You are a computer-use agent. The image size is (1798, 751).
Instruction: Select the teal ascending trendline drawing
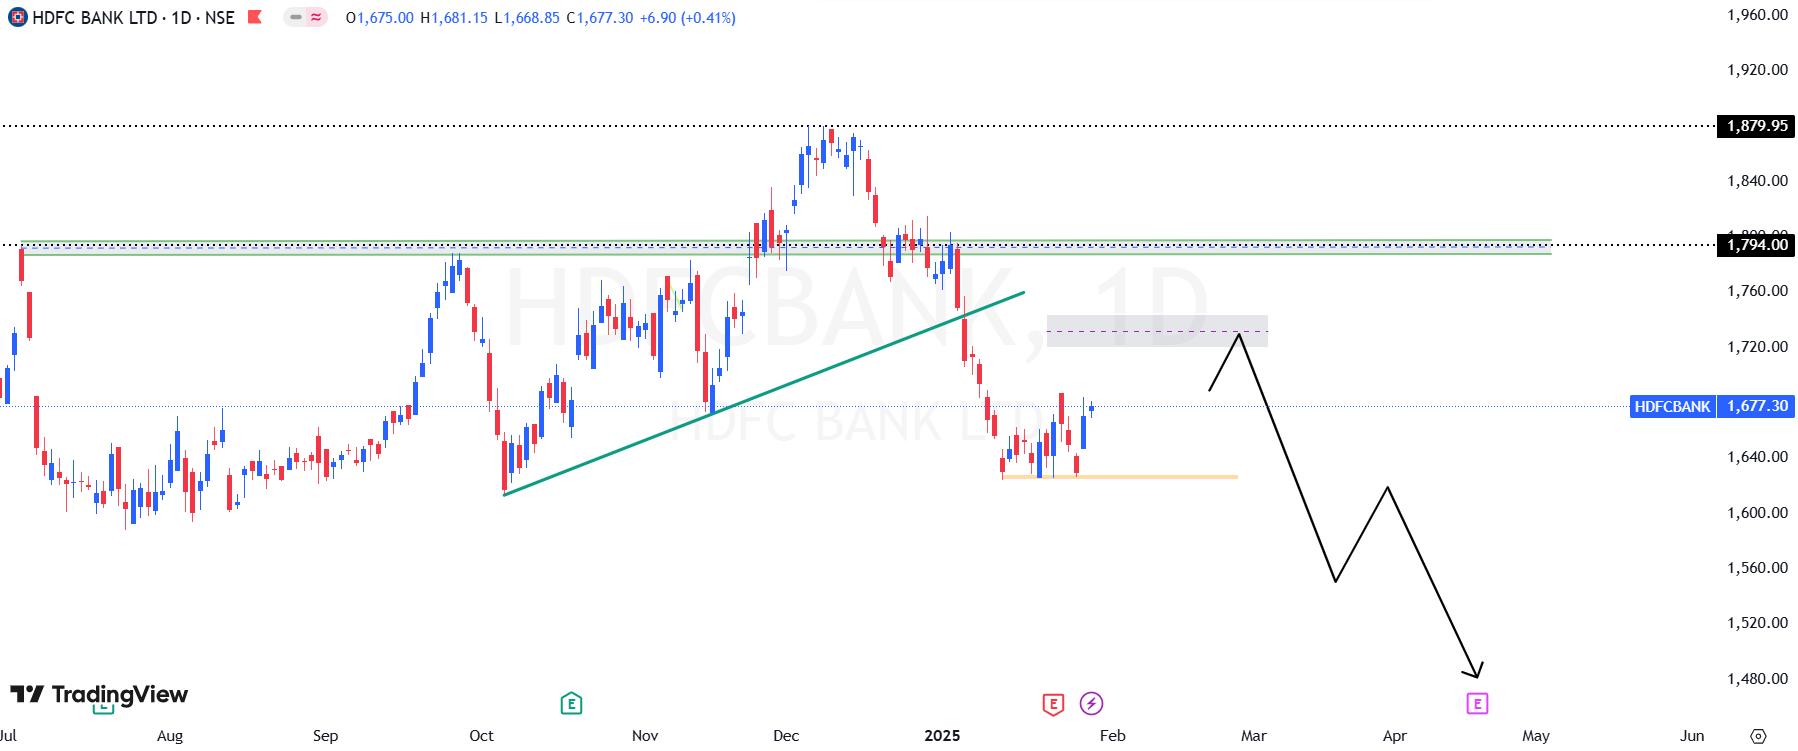pyautogui.click(x=764, y=393)
